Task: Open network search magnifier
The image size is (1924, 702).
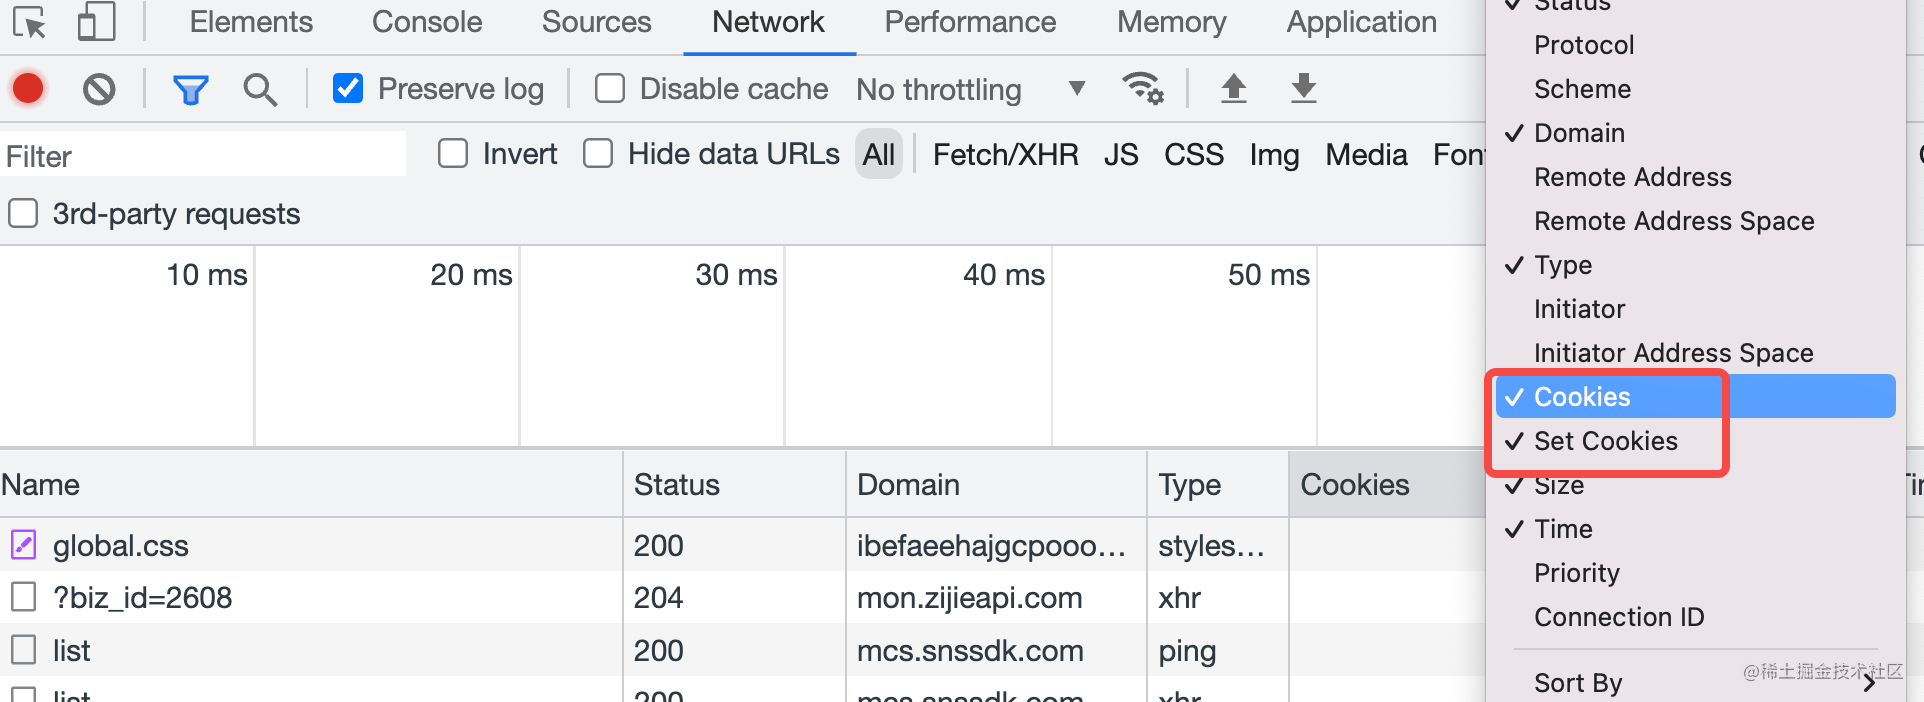Action: (260, 90)
